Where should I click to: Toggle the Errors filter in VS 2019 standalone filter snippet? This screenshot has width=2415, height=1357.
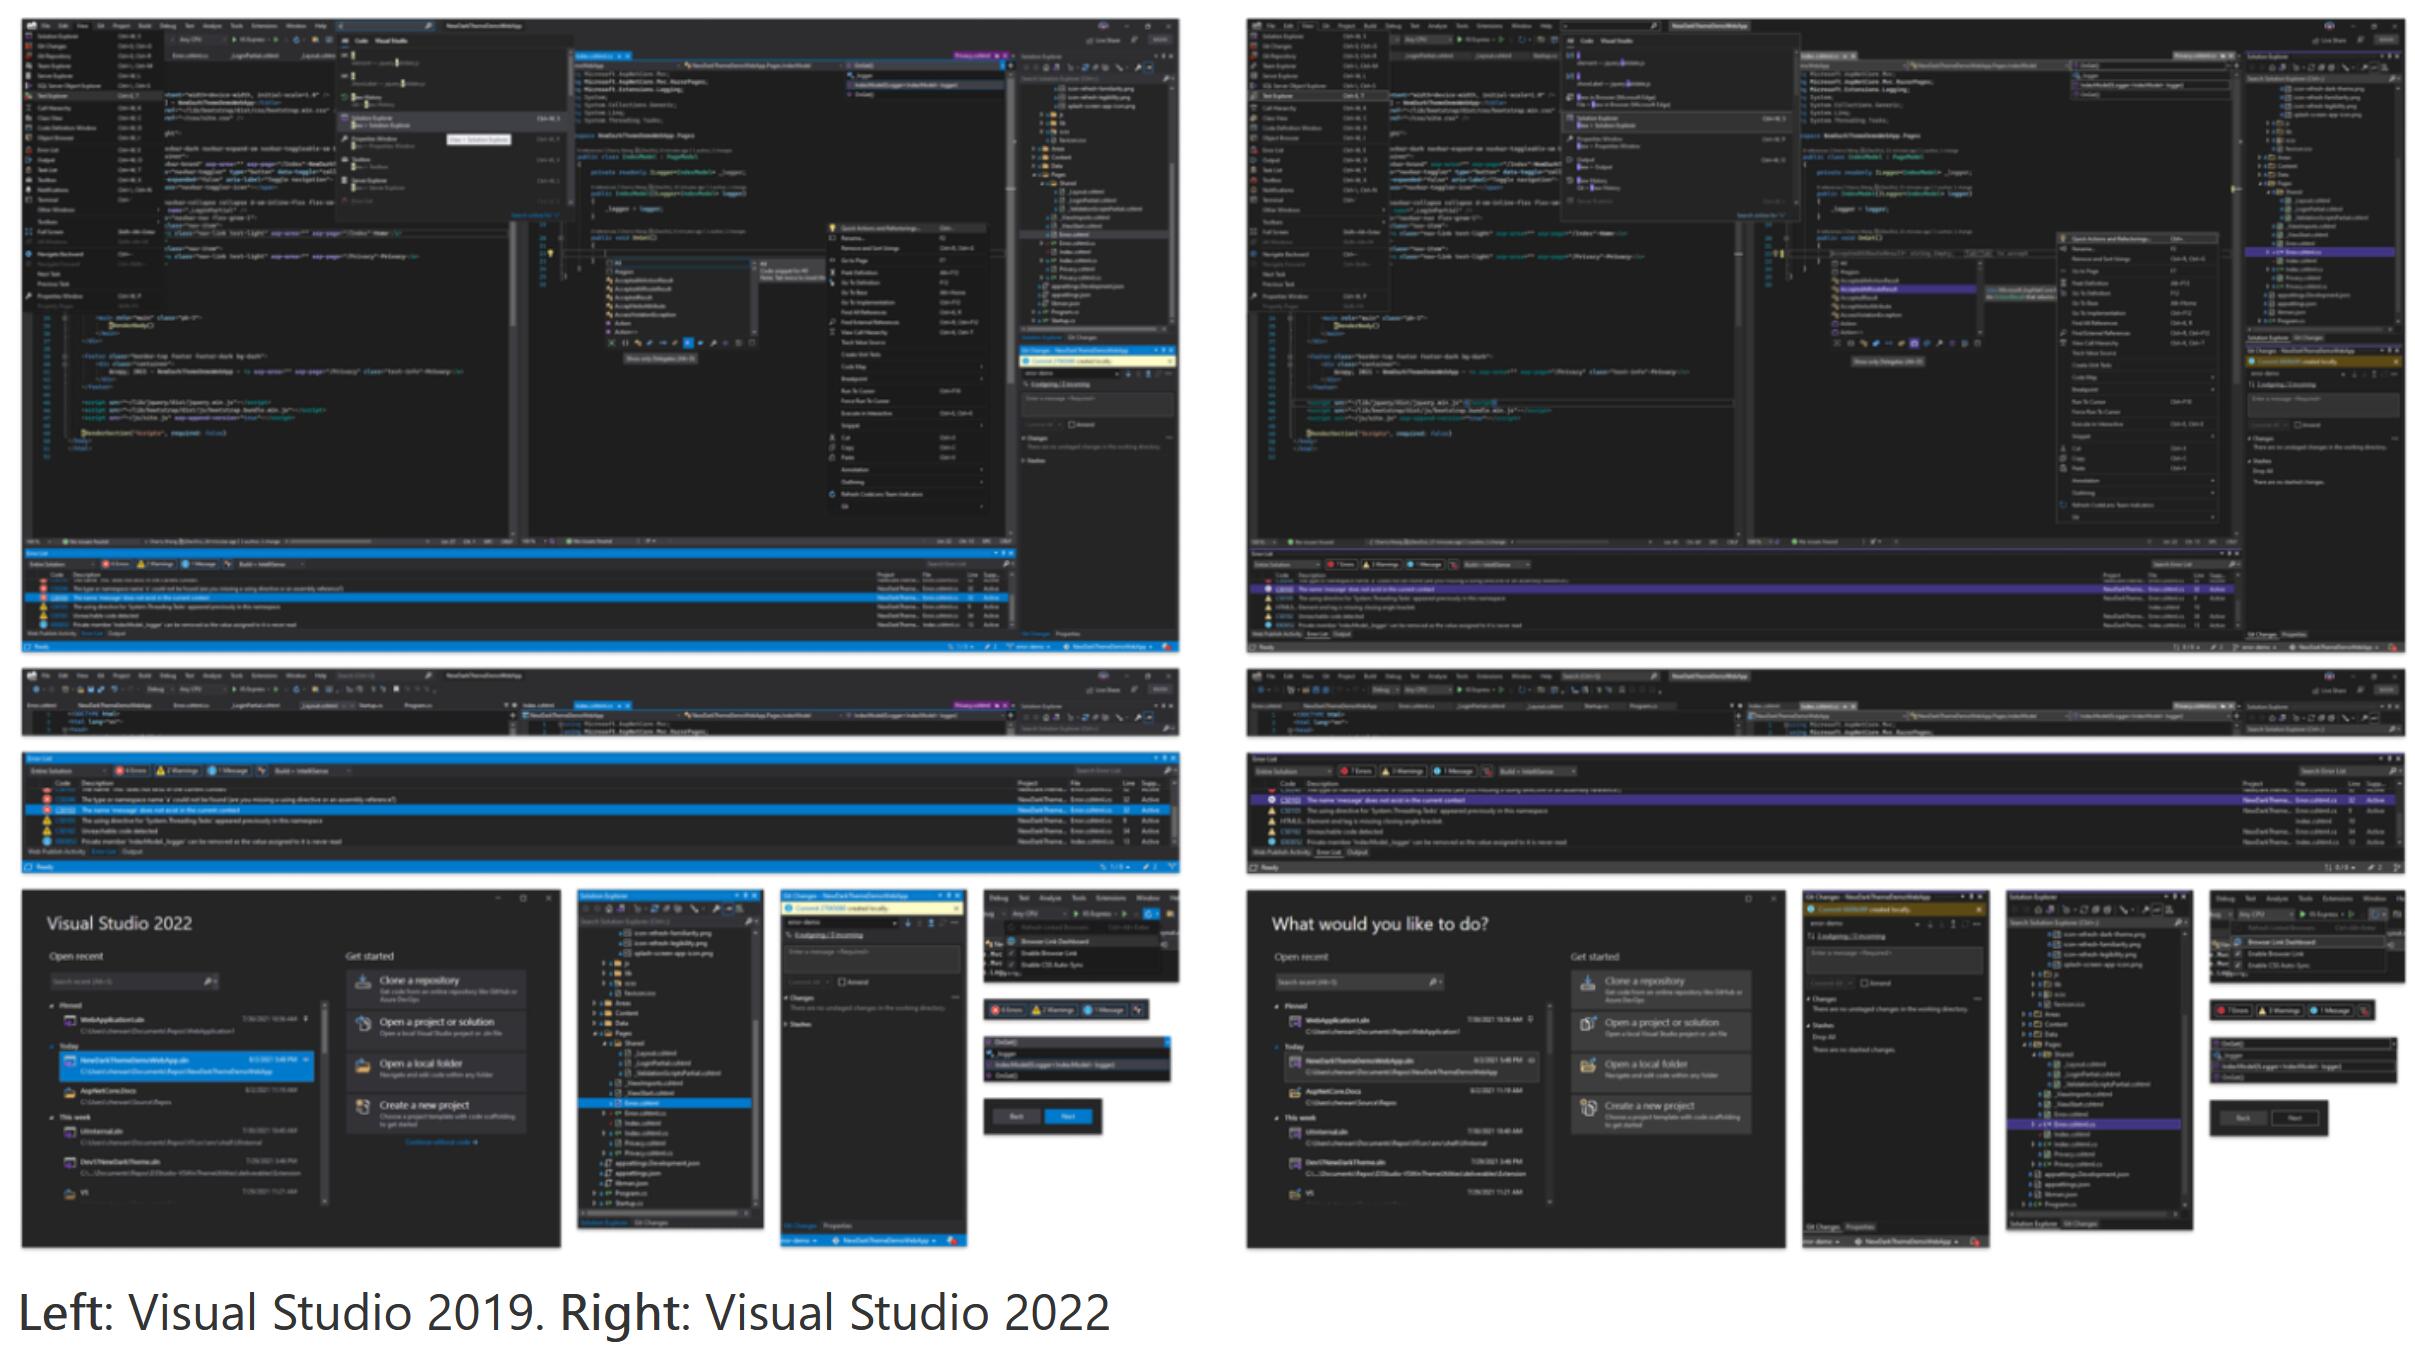pyautogui.click(x=1008, y=1010)
